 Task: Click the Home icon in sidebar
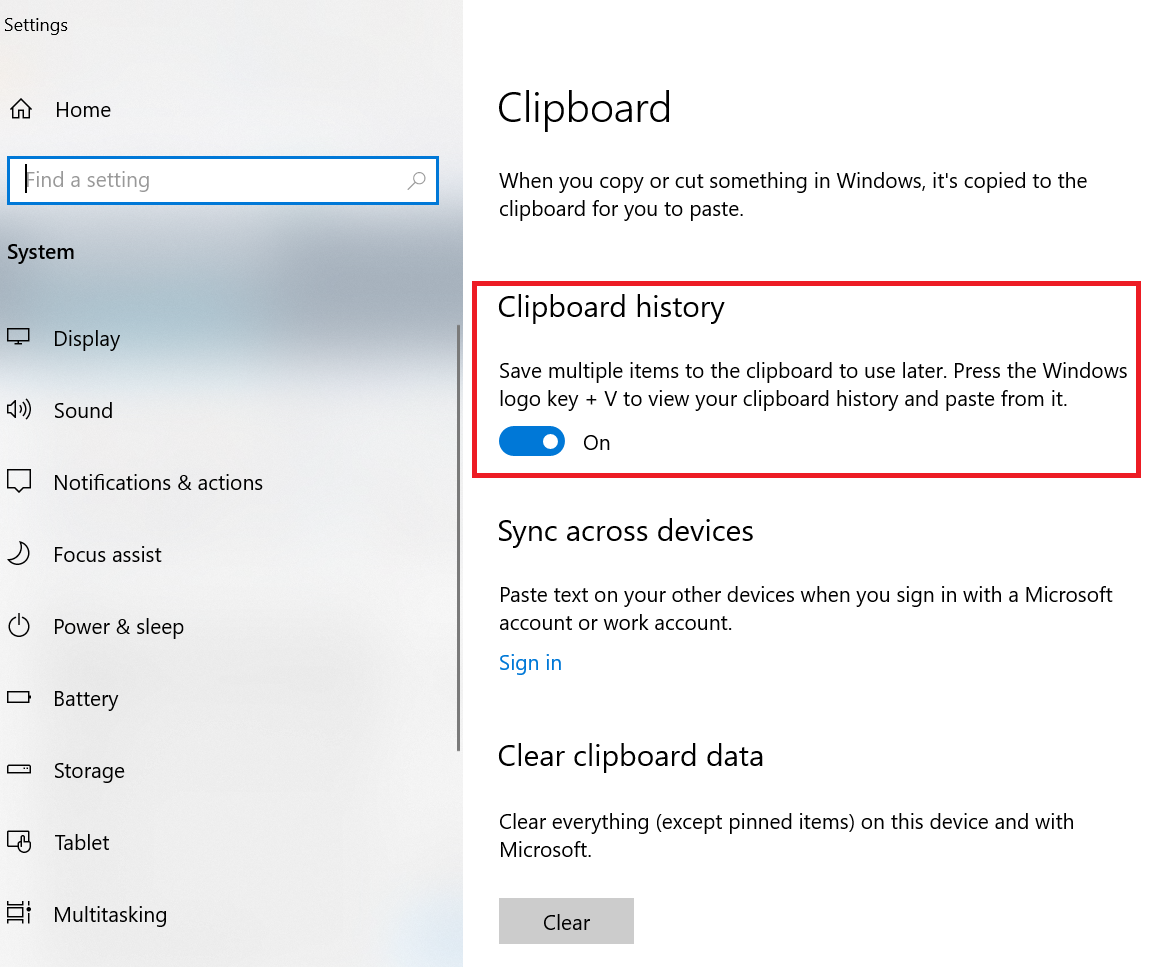(x=20, y=110)
